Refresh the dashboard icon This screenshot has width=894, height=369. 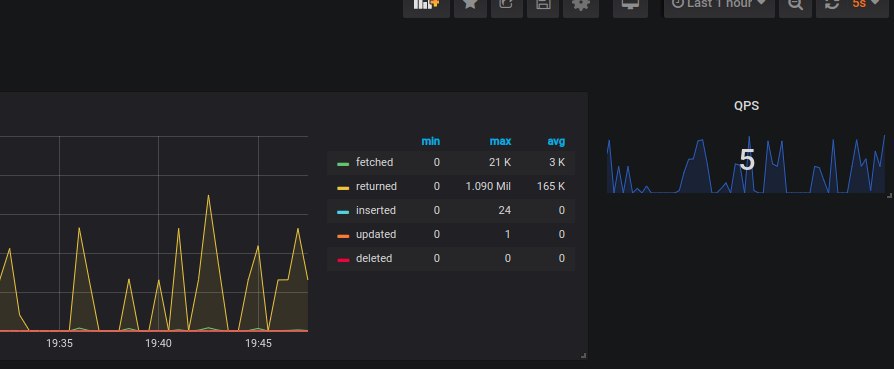832,5
